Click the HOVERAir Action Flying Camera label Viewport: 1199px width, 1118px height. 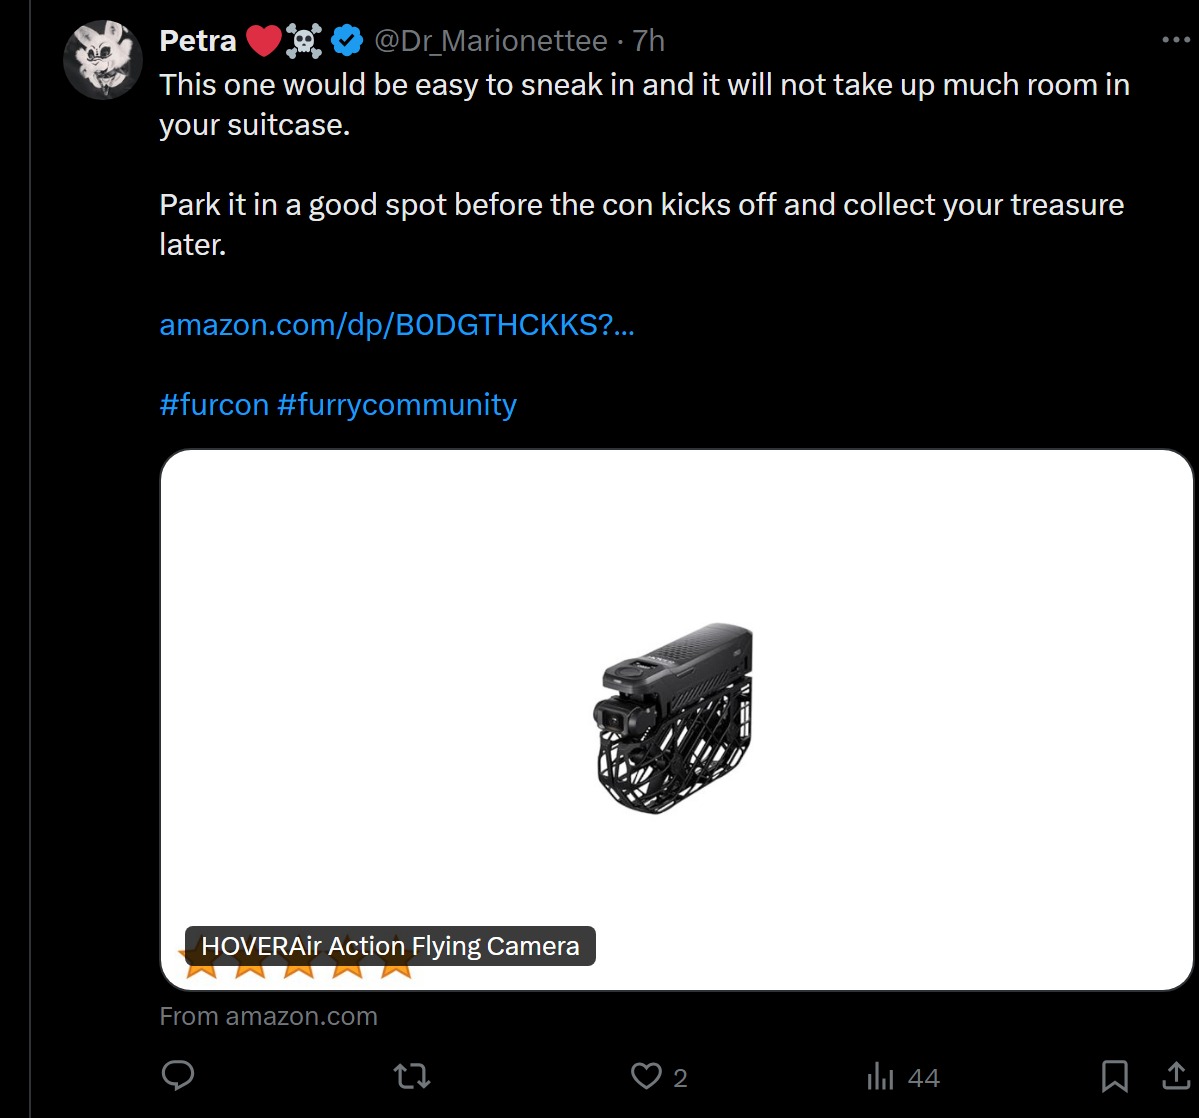pyautogui.click(x=390, y=946)
